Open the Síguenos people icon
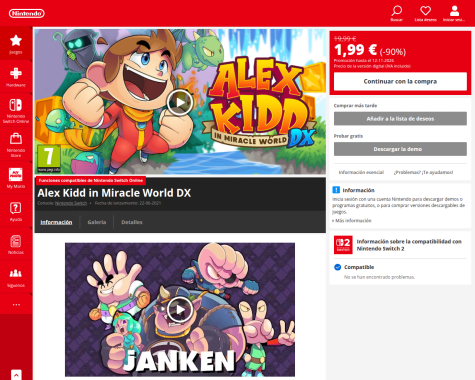 [16, 274]
